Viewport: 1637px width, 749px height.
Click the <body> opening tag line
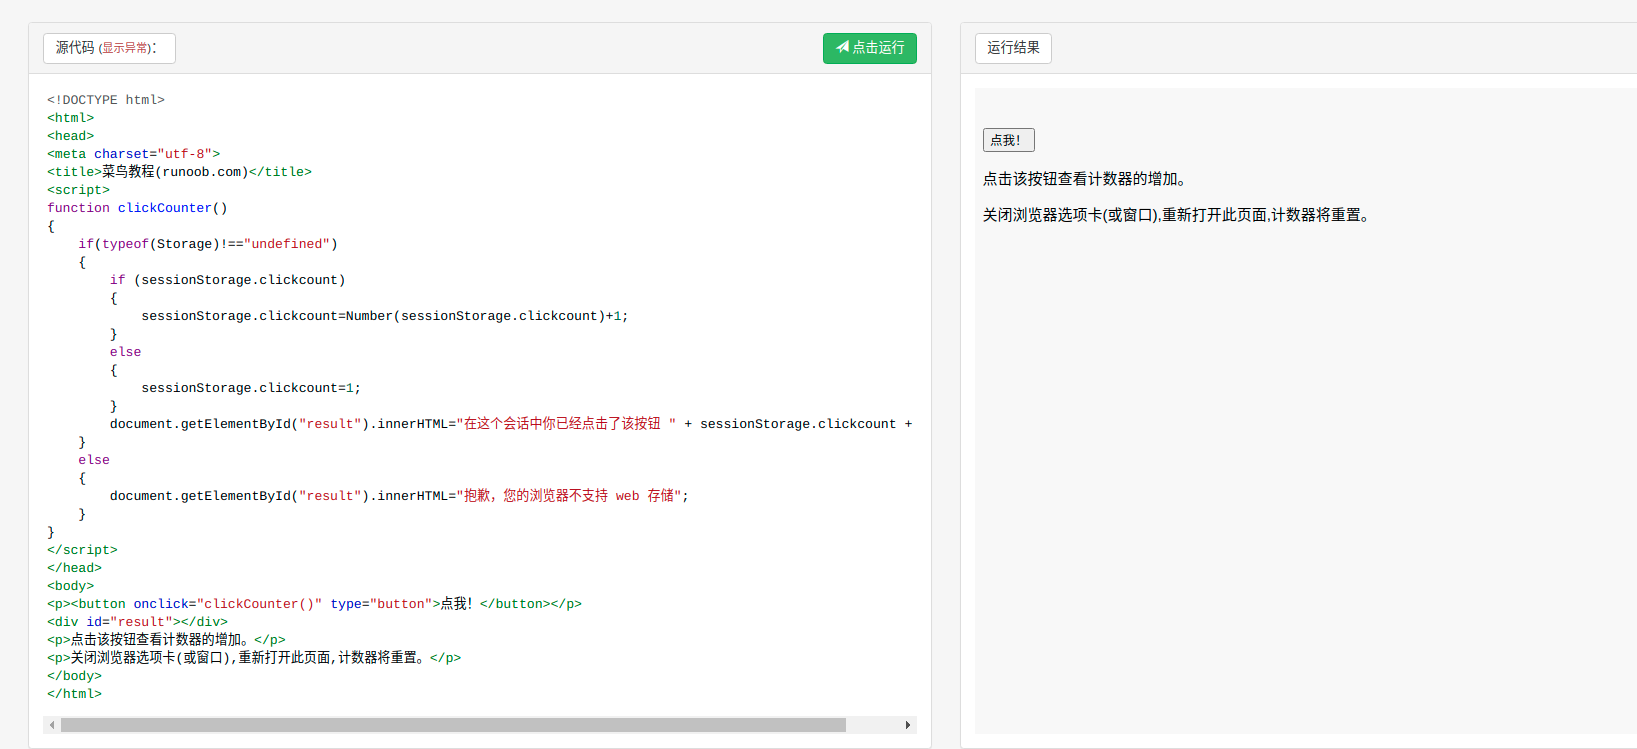coord(70,586)
